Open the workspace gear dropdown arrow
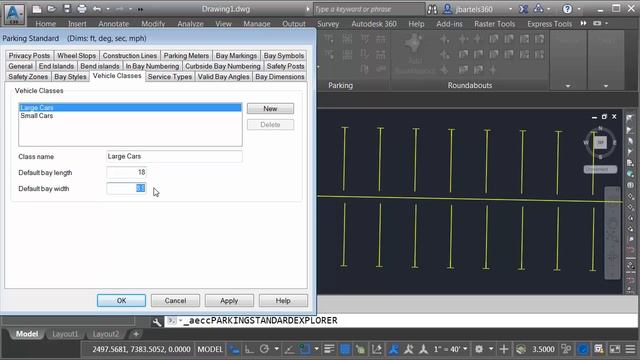This screenshot has width=640, height=360. coord(491,349)
